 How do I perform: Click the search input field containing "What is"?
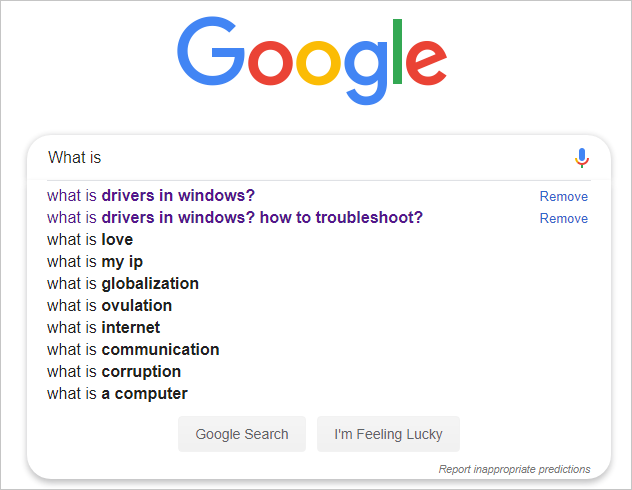pos(300,157)
